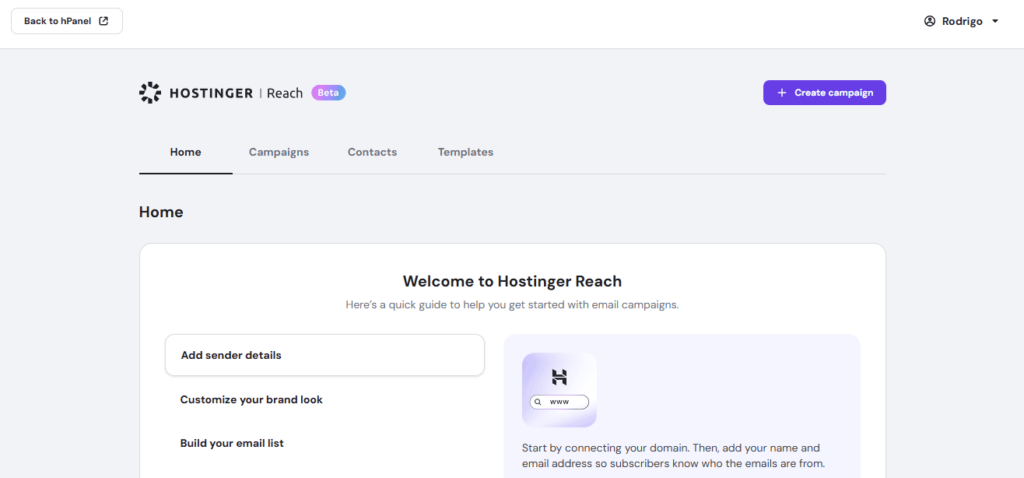Select the Templates tab
This screenshot has height=478, width=1024.
(x=465, y=152)
